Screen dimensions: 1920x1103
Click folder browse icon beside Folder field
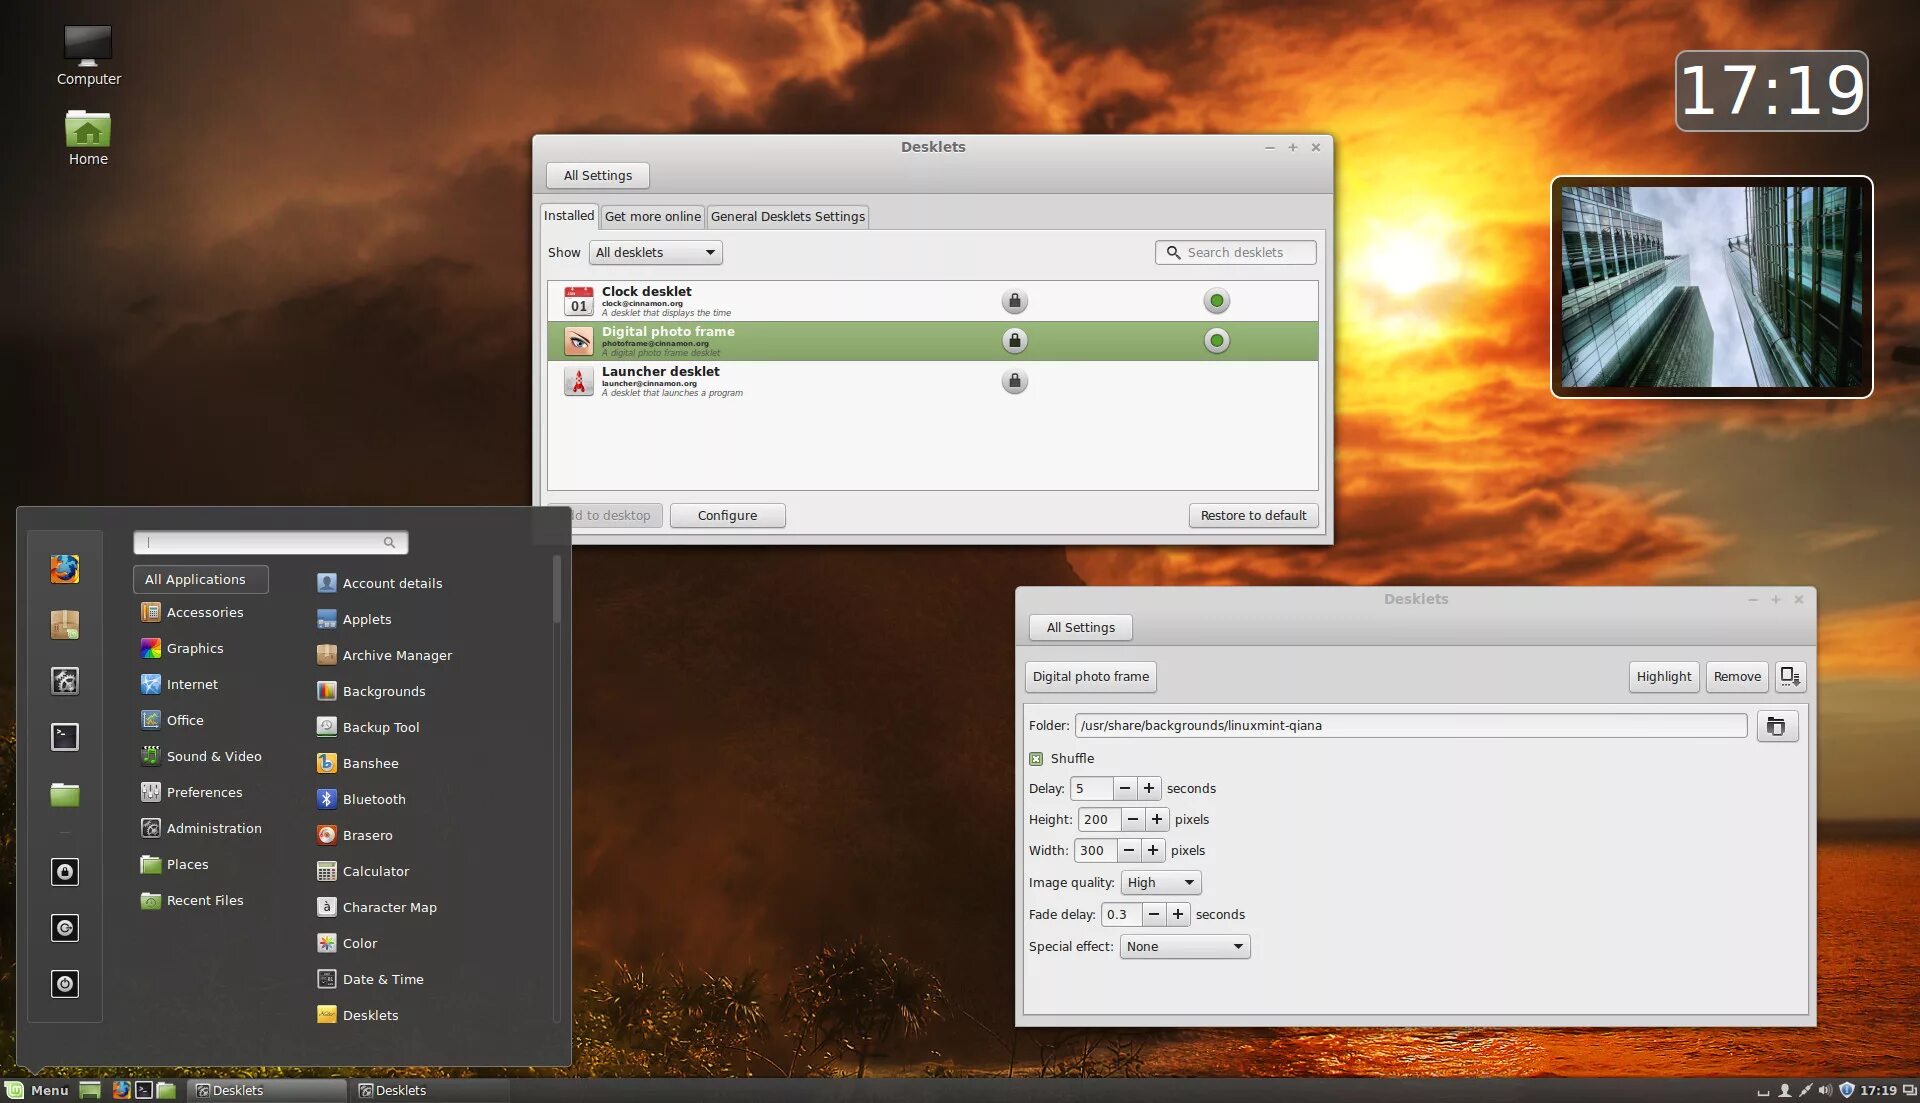pyautogui.click(x=1776, y=726)
